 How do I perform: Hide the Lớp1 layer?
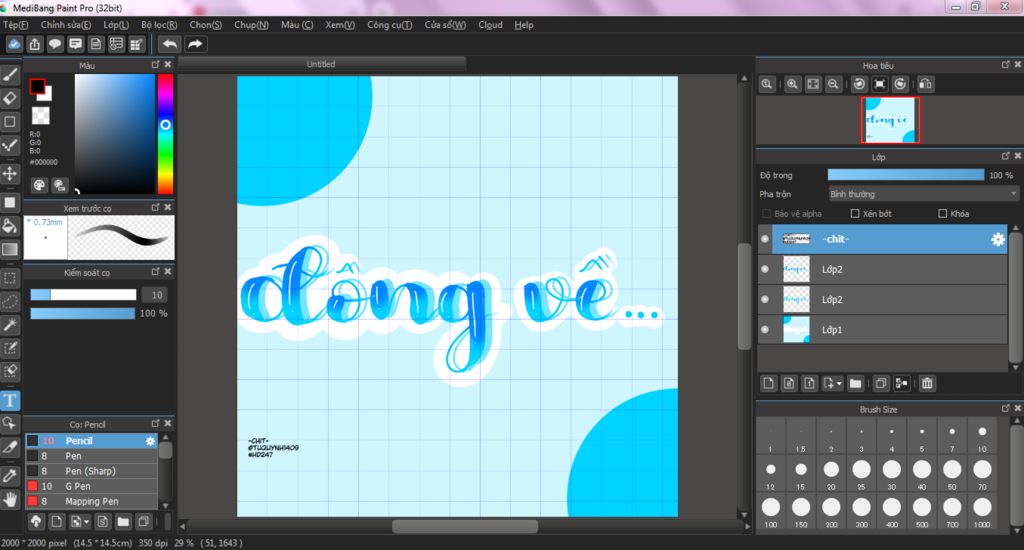tap(765, 329)
